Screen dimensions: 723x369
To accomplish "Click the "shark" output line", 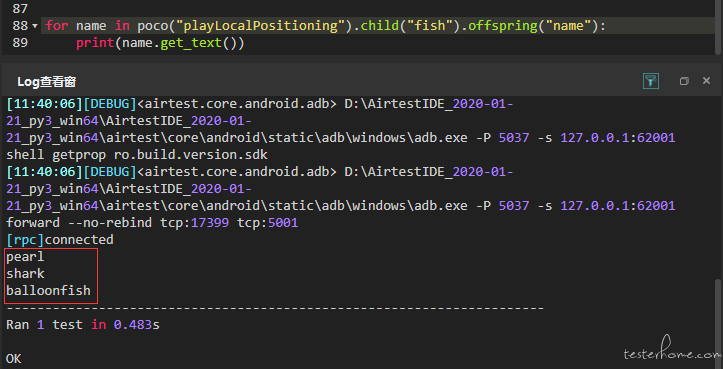I will [x=25, y=274].
